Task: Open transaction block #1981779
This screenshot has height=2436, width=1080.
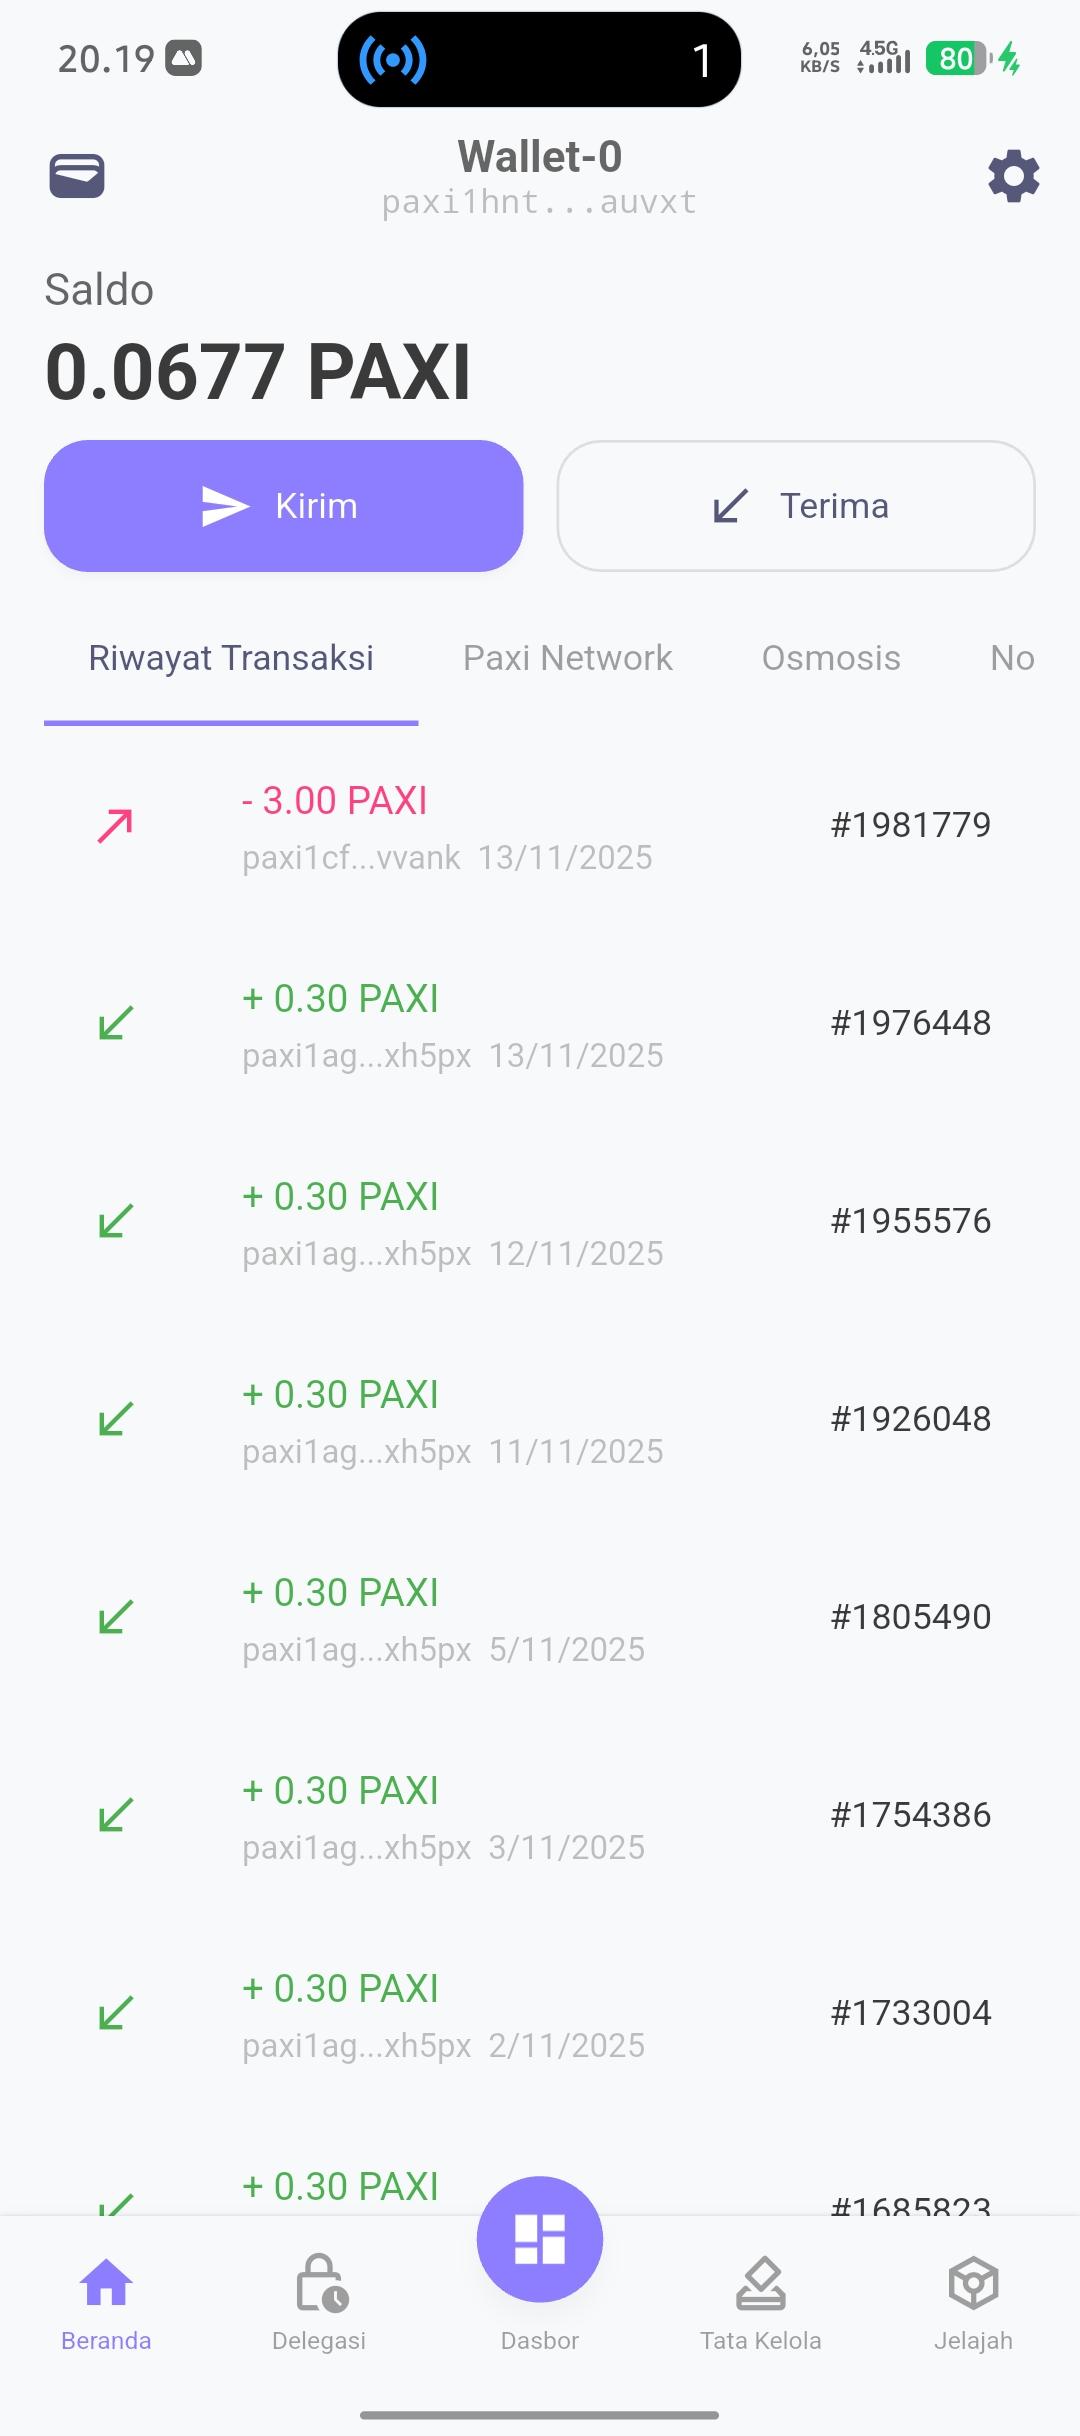Action: (910, 825)
